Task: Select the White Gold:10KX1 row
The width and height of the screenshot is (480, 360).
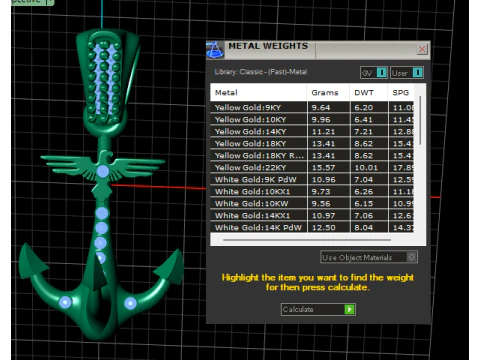Action: tap(312, 191)
